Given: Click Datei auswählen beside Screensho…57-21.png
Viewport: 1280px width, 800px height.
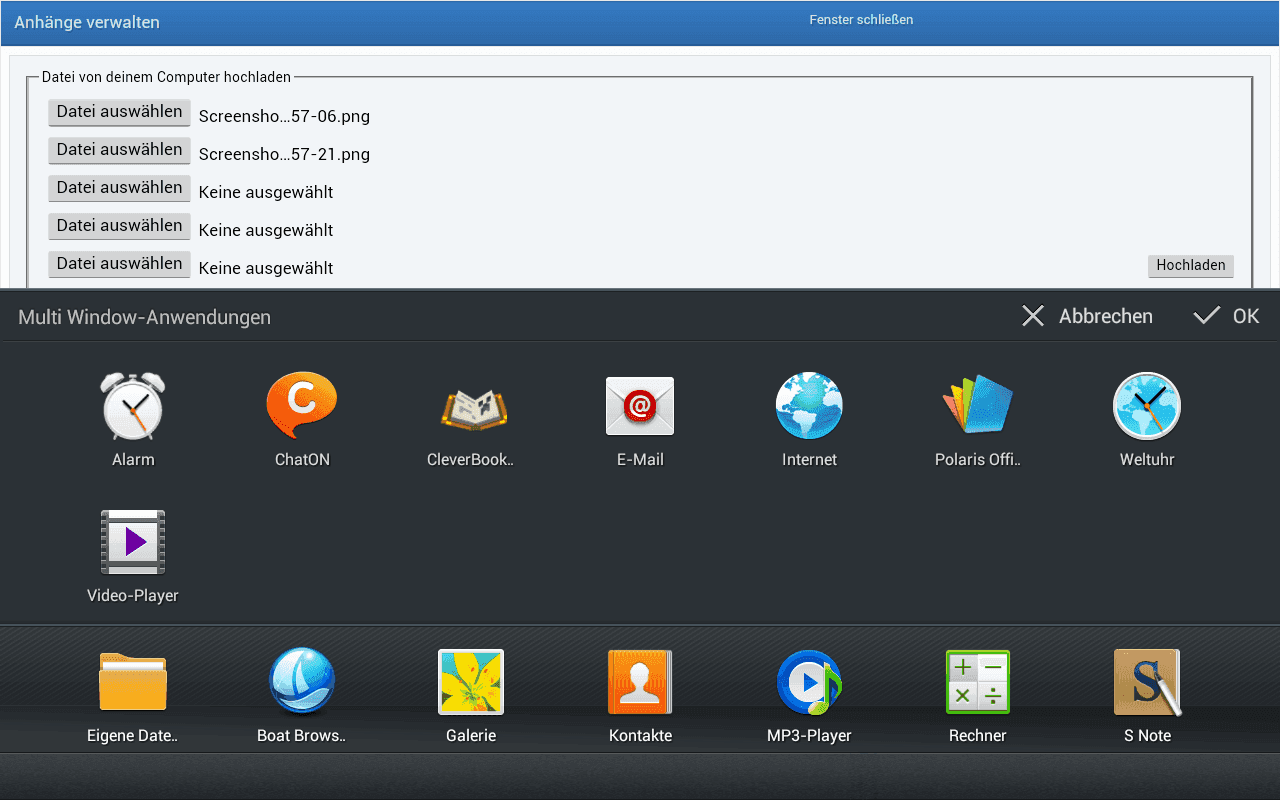Looking at the screenshot, I should [x=119, y=150].
